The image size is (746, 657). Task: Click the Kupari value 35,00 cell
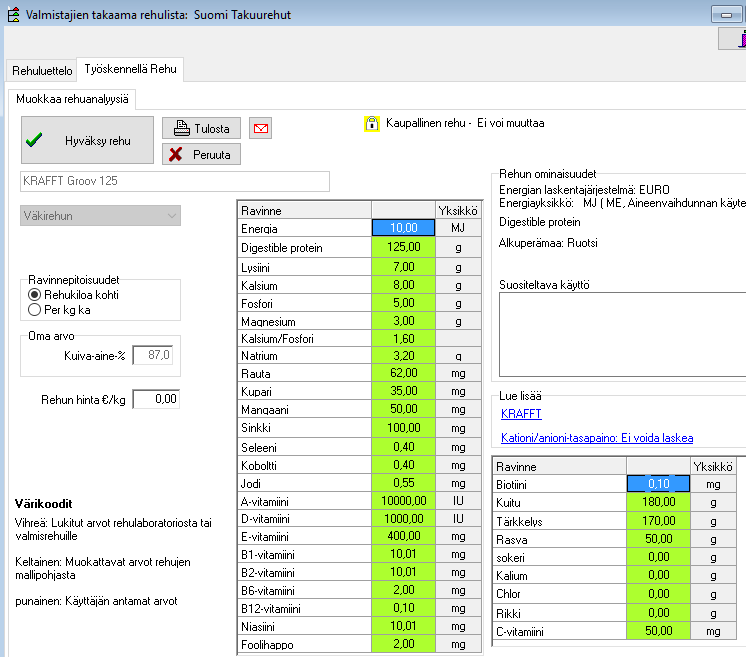pyautogui.click(x=403, y=391)
